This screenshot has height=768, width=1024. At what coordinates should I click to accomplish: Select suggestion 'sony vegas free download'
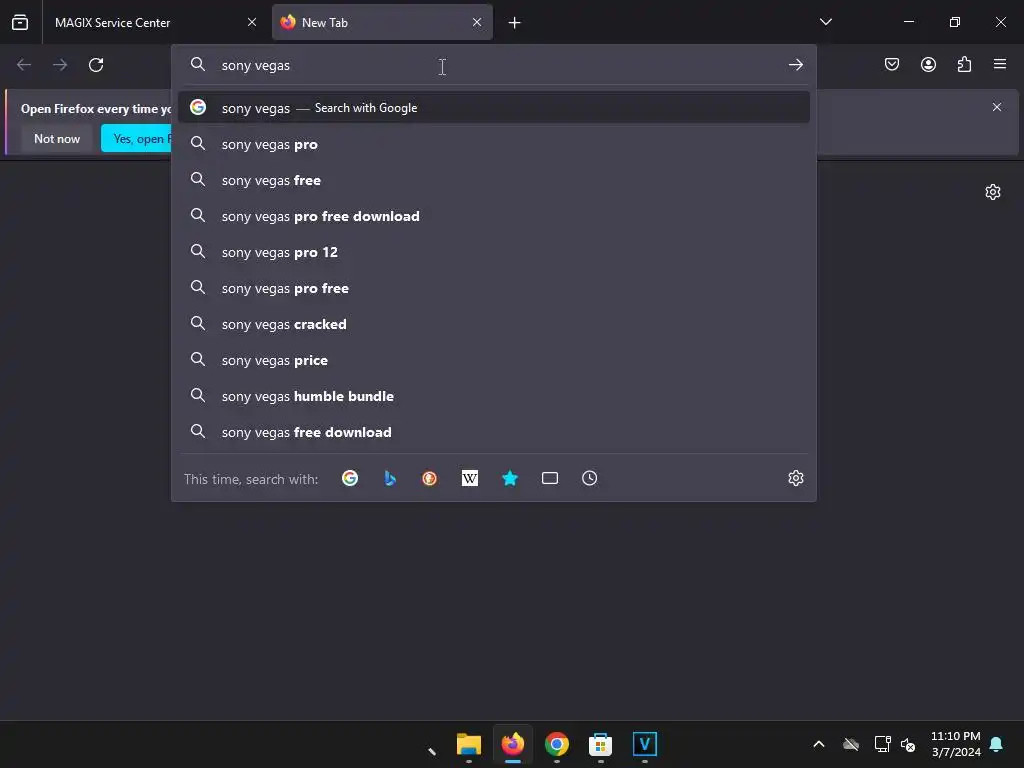(x=494, y=432)
